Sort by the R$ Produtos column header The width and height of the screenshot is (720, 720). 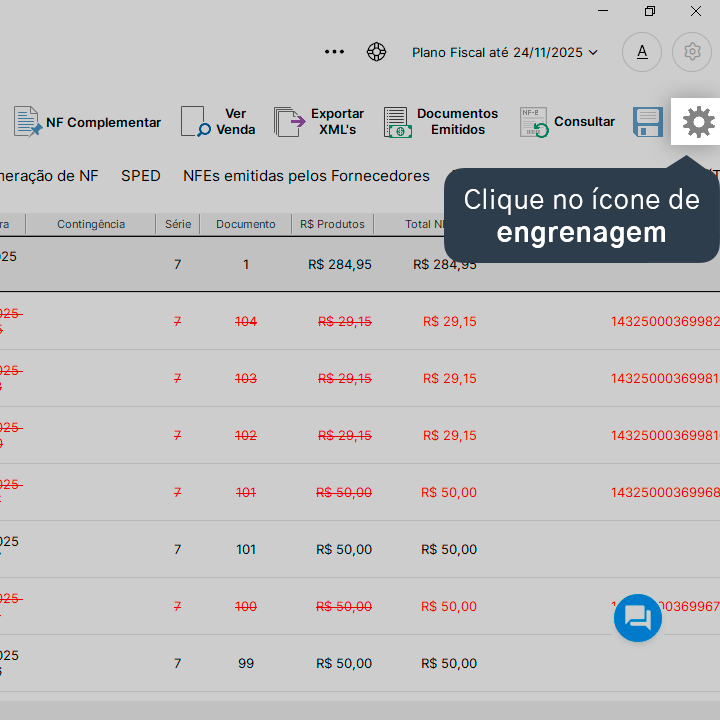tap(332, 224)
